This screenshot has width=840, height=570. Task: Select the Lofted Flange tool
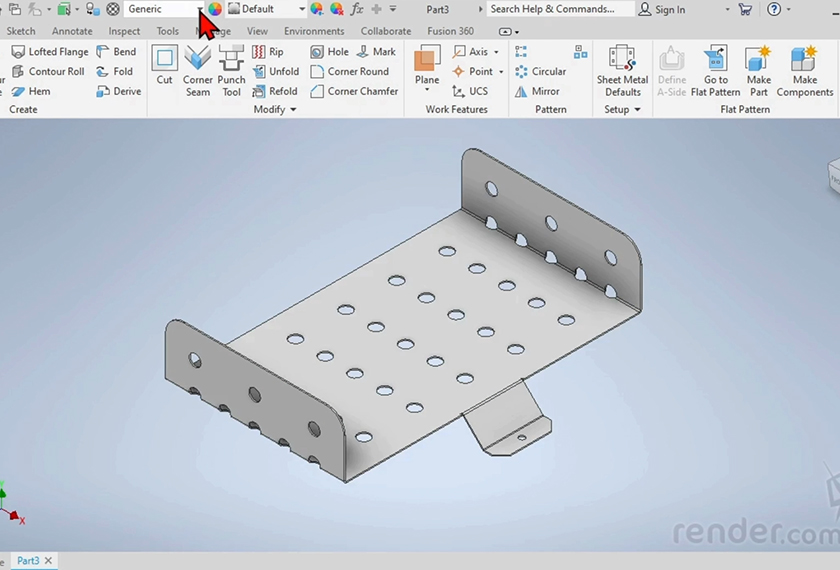(x=49, y=52)
